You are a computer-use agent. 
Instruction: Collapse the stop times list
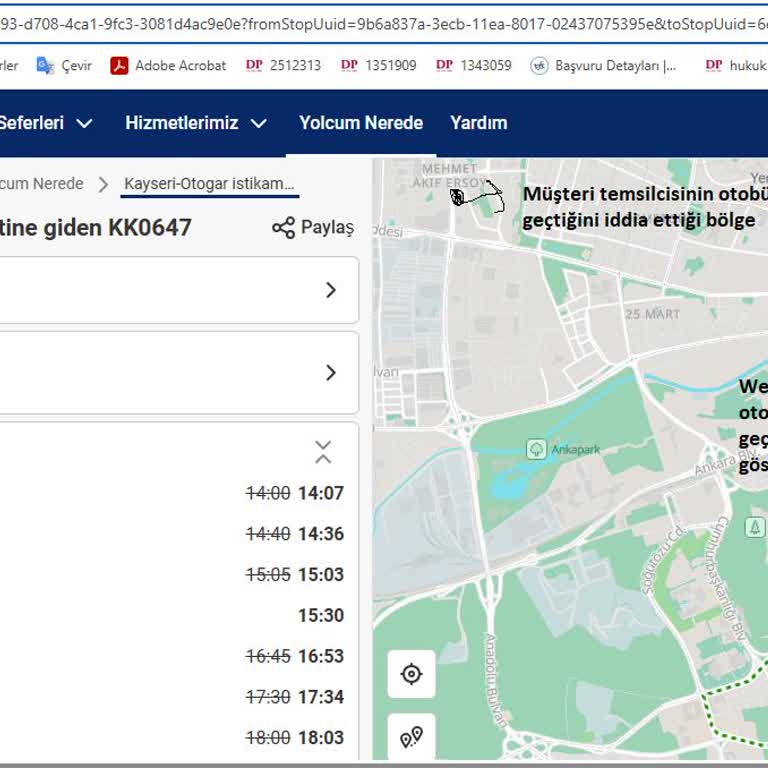click(x=323, y=452)
